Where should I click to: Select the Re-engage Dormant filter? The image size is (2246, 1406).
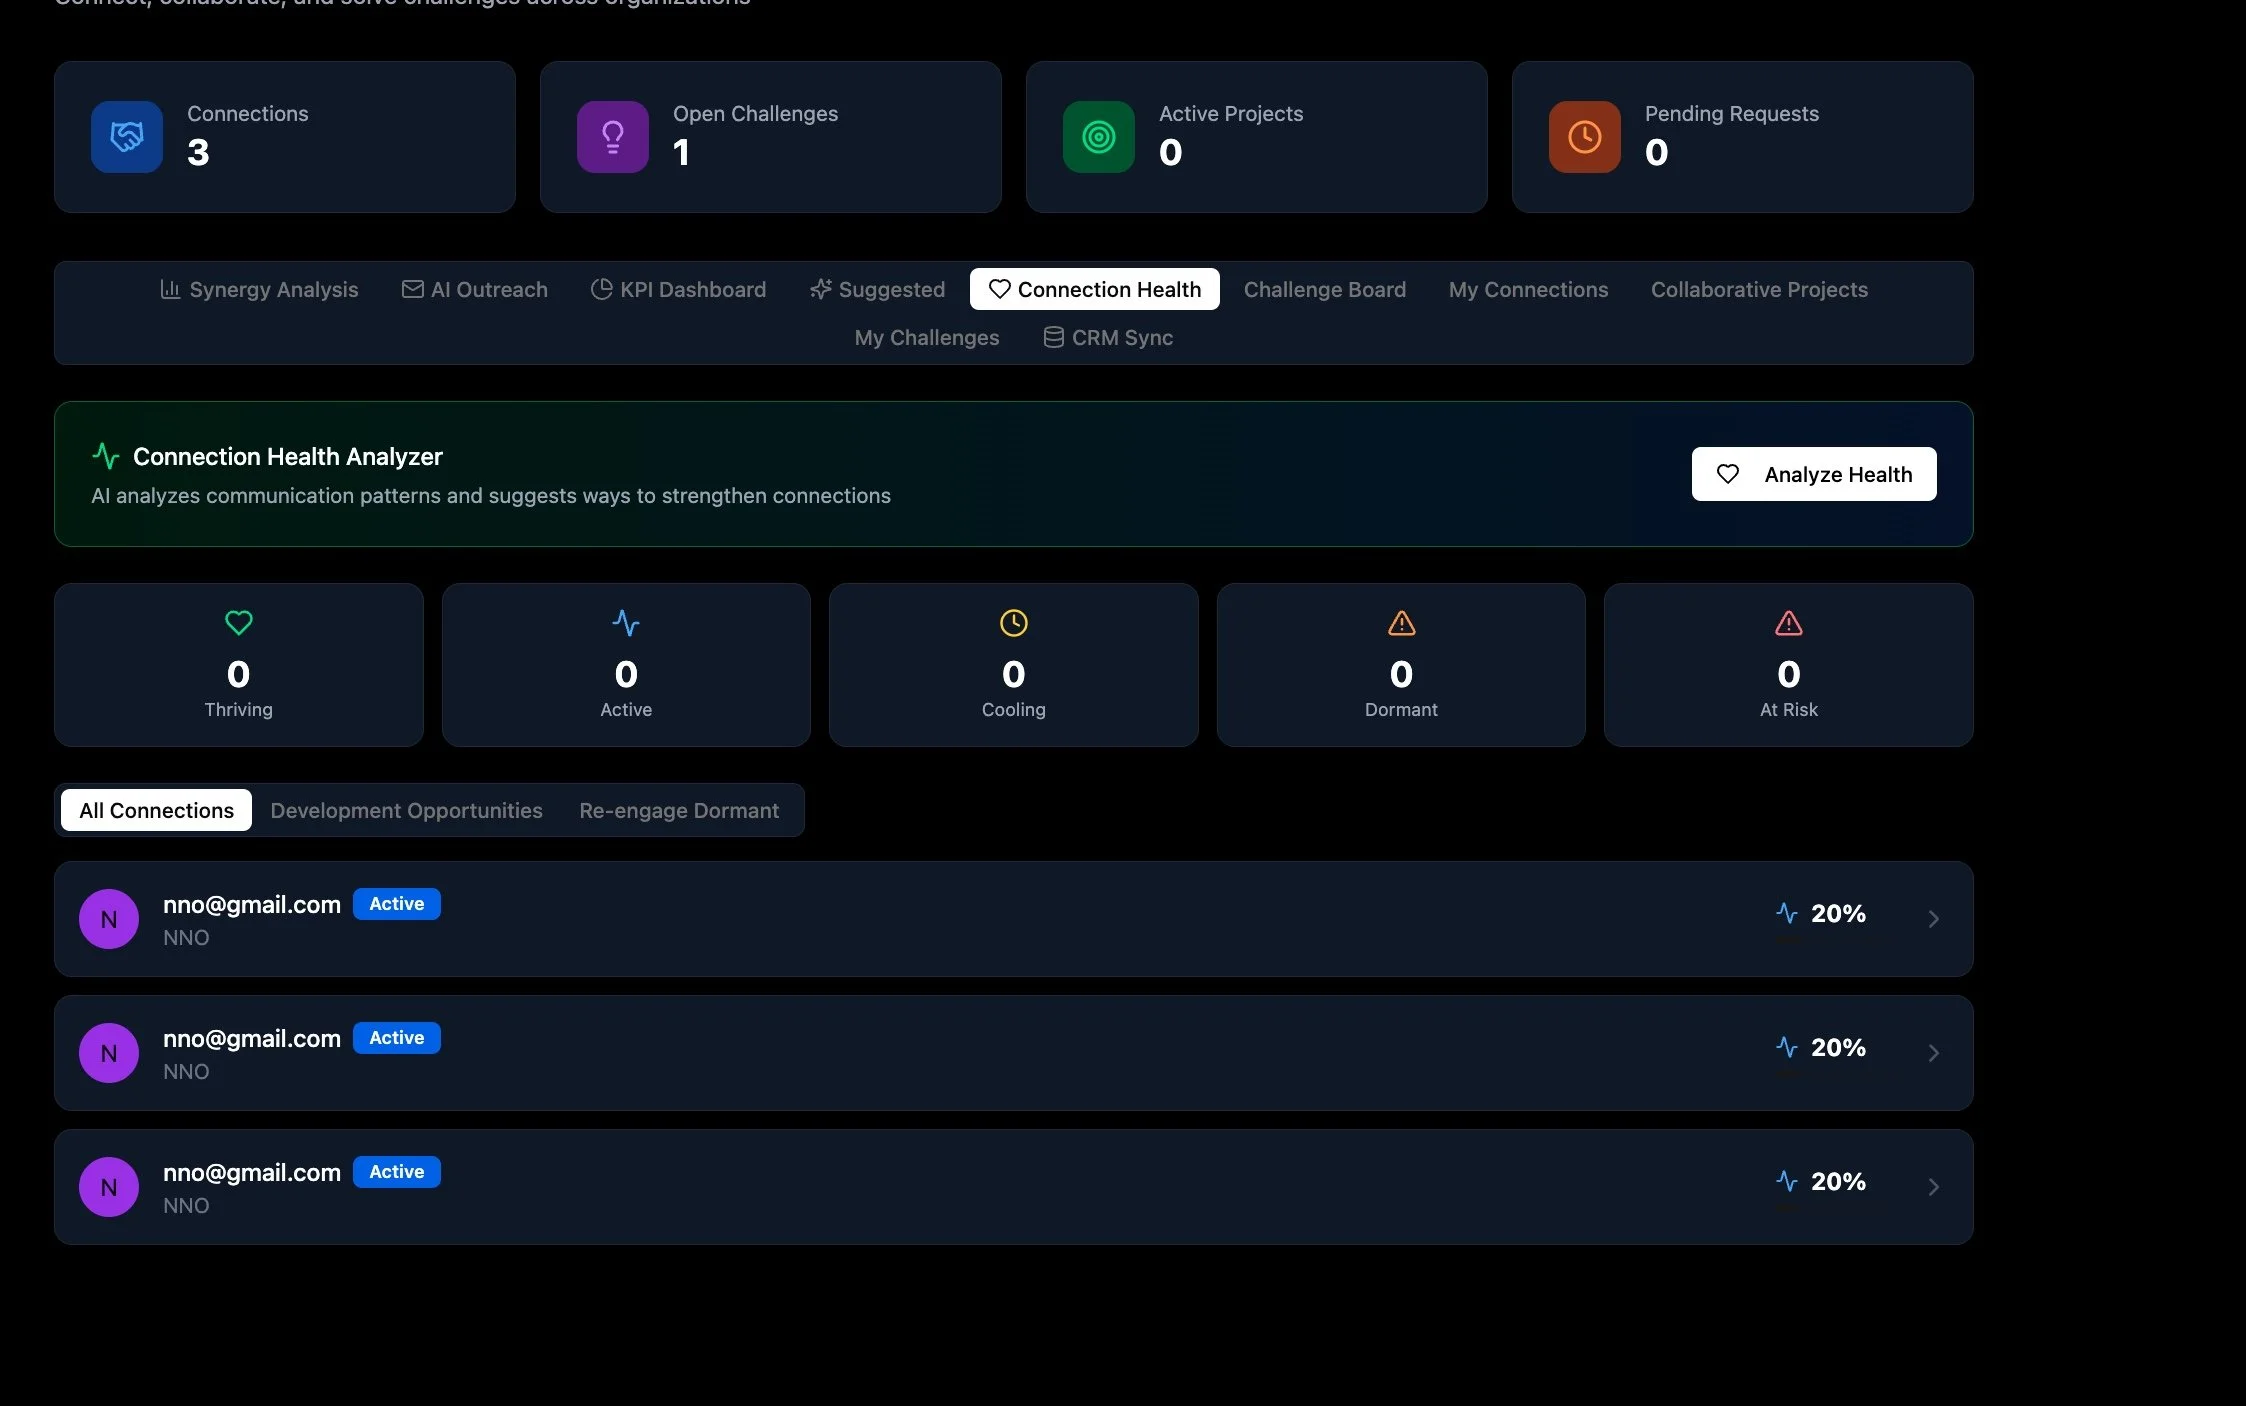678,811
